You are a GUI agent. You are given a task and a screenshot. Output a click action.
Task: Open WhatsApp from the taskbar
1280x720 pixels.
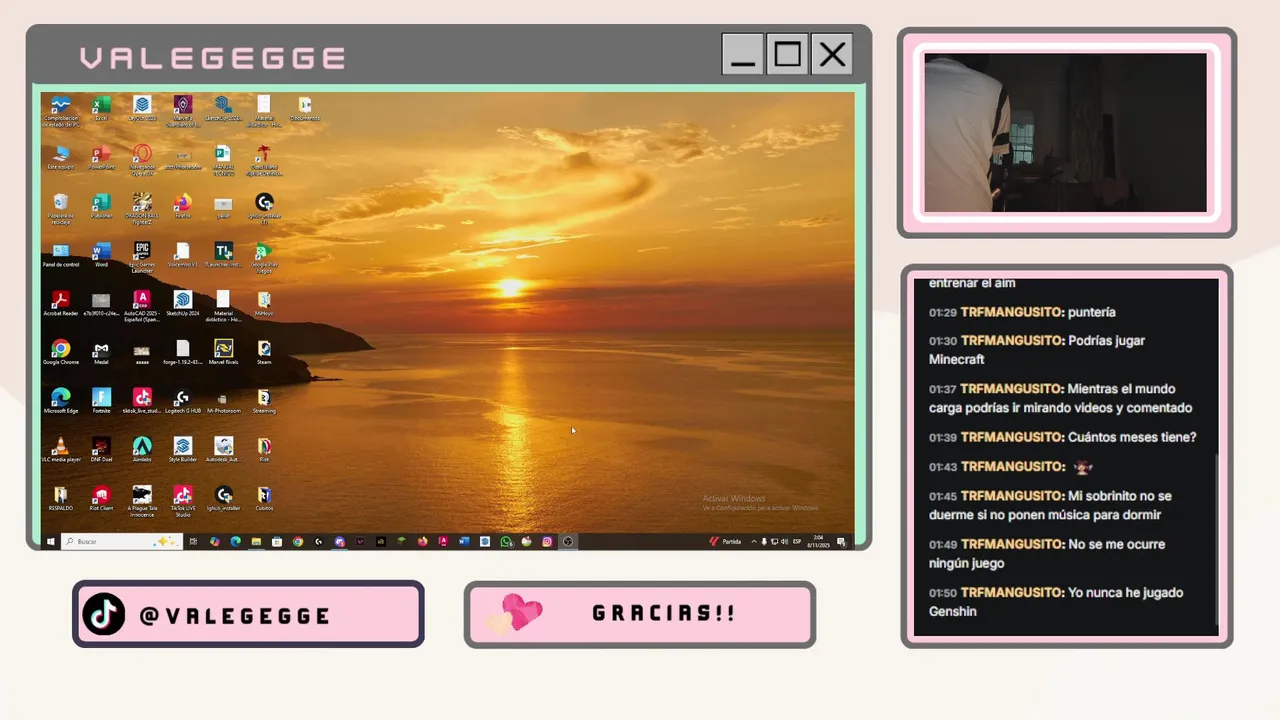point(506,541)
